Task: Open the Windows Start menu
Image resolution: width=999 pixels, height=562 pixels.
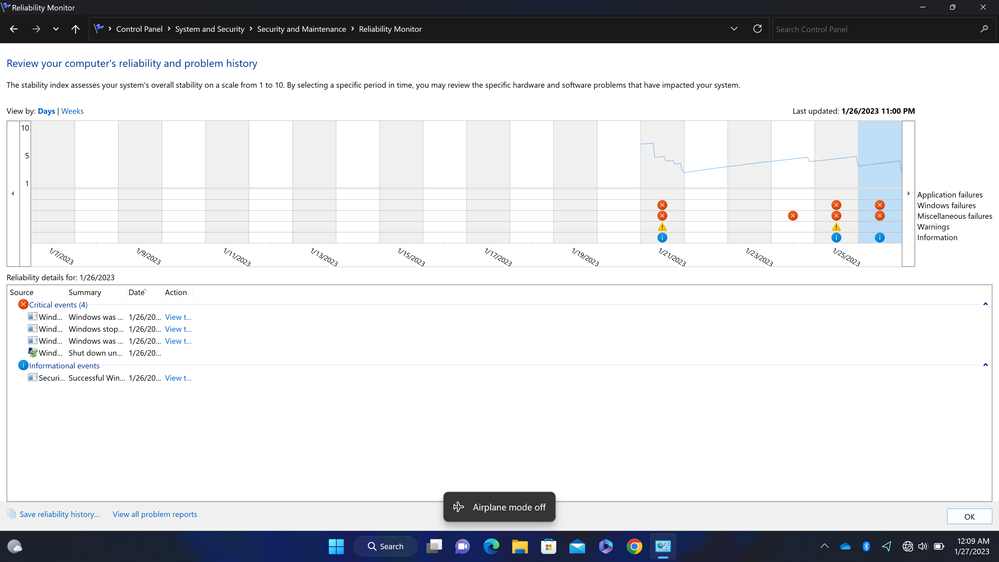Action: 336,546
